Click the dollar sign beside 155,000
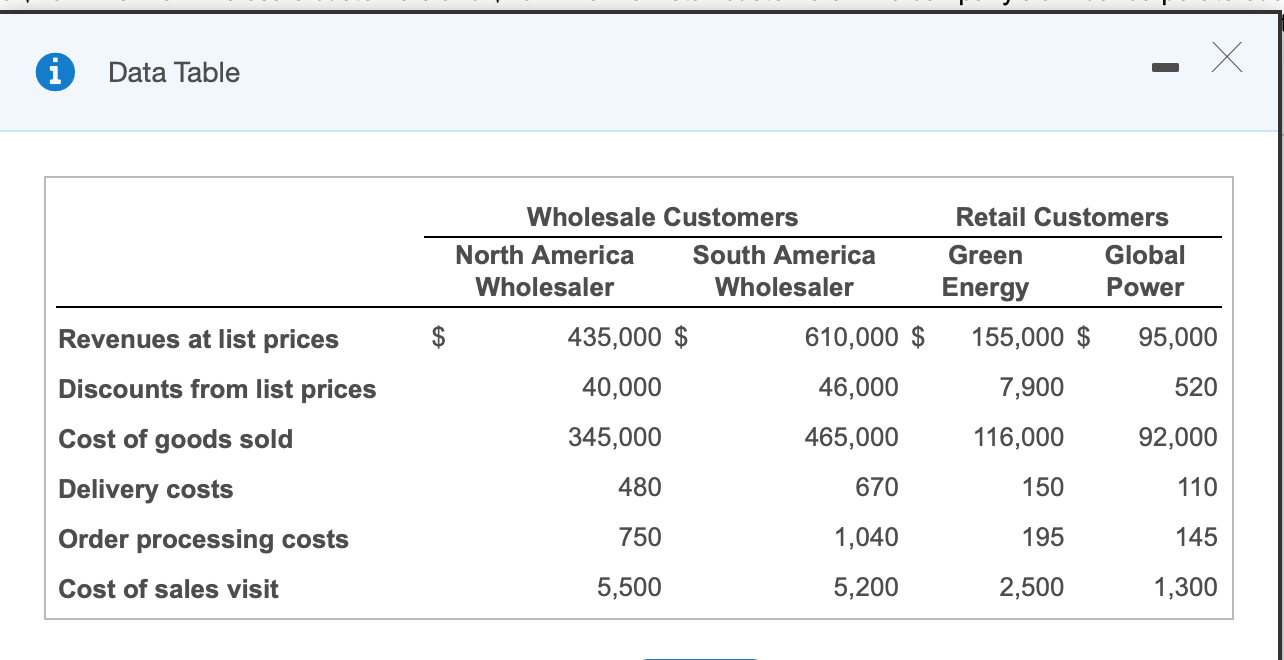Image resolution: width=1284 pixels, height=660 pixels. 918,337
